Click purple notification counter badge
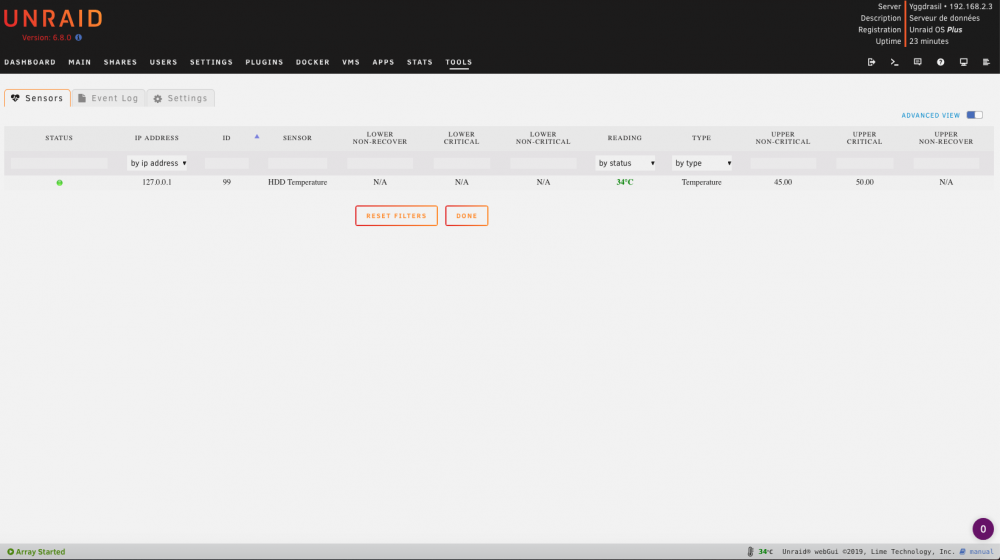This screenshot has width=1000, height=560. pyautogui.click(x=983, y=528)
